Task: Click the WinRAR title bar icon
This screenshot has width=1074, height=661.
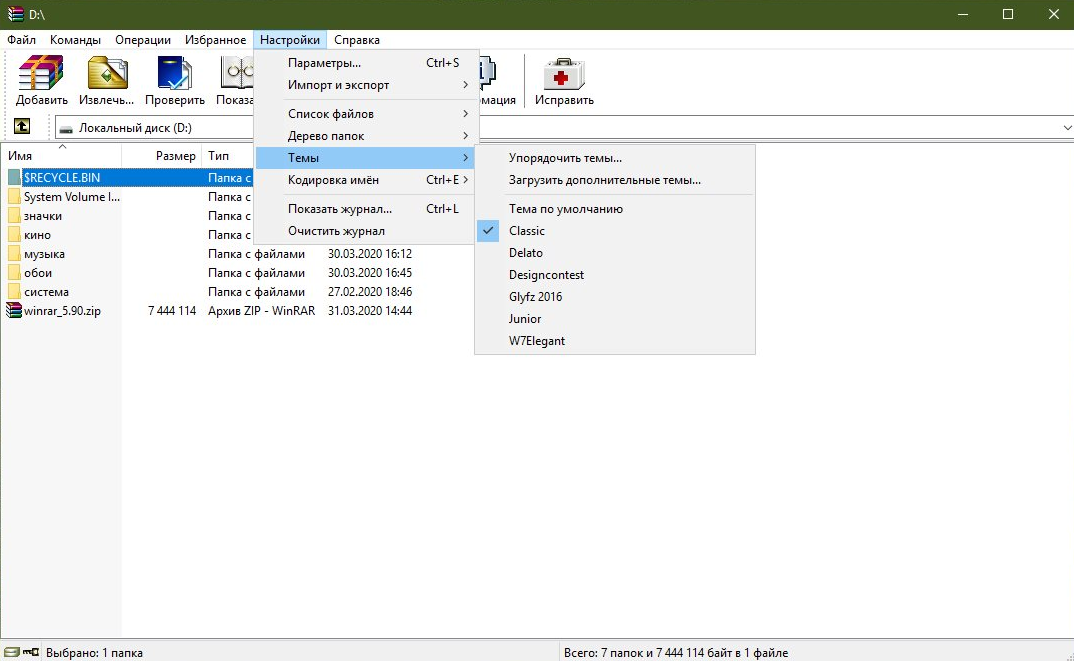Action: (14, 14)
